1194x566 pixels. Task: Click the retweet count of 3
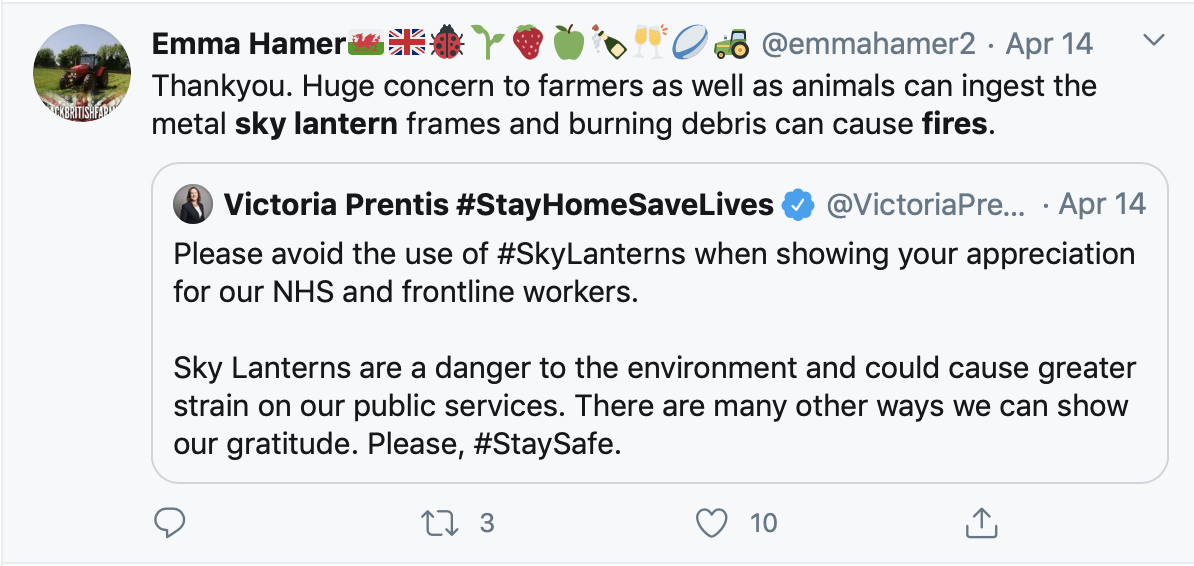(x=487, y=522)
